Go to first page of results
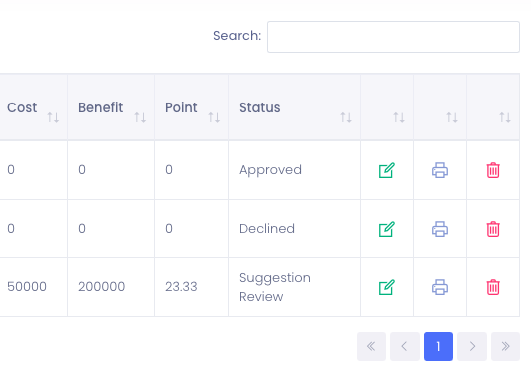The height and width of the screenshot is (371, 531). [x=371, y=346]
